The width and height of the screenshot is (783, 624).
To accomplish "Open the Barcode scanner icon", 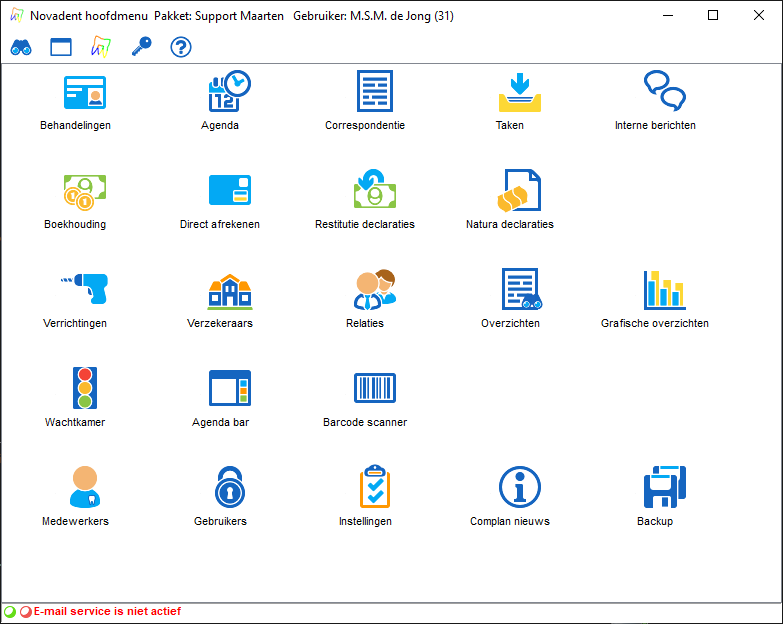I will [x=375, y=388].
